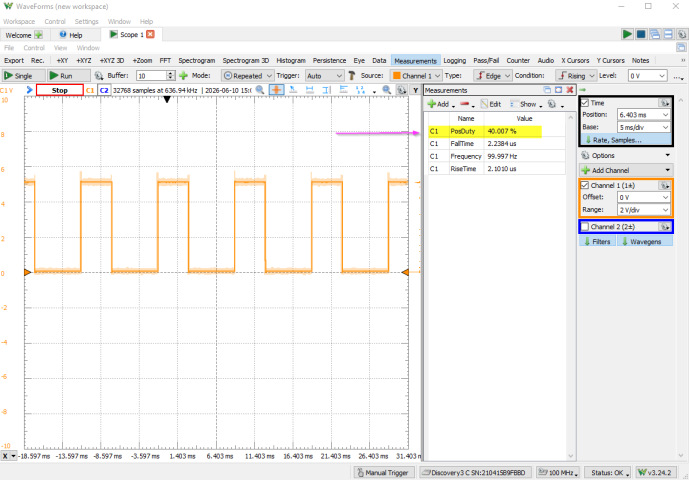
Task: Click the green plus add-buffer icon beside Mode
Action: (x=183, y=76)
